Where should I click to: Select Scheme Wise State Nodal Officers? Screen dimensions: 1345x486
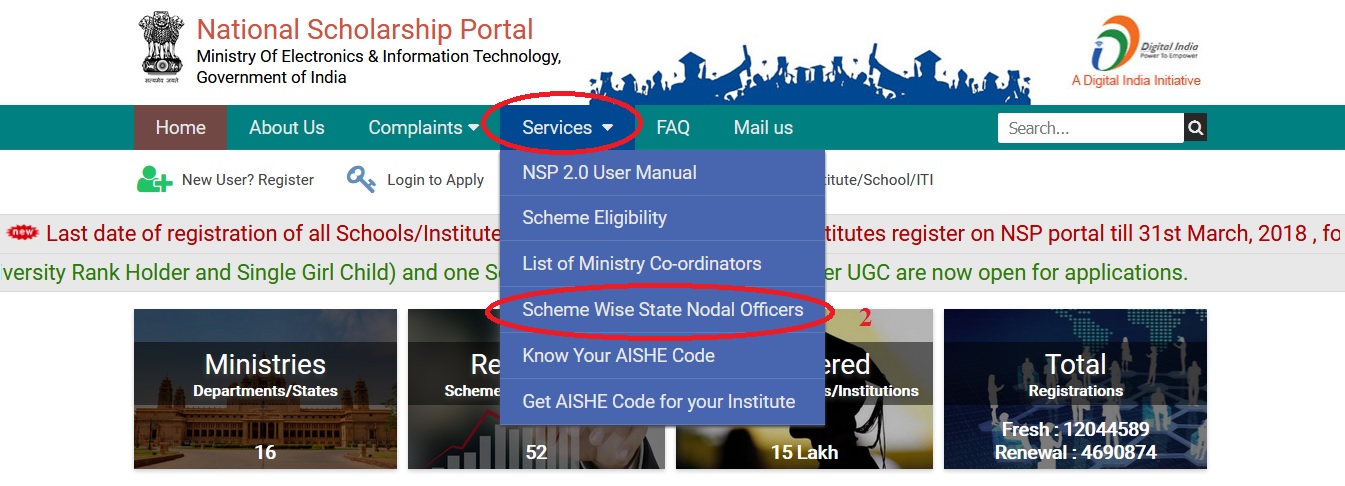[662, 310]
